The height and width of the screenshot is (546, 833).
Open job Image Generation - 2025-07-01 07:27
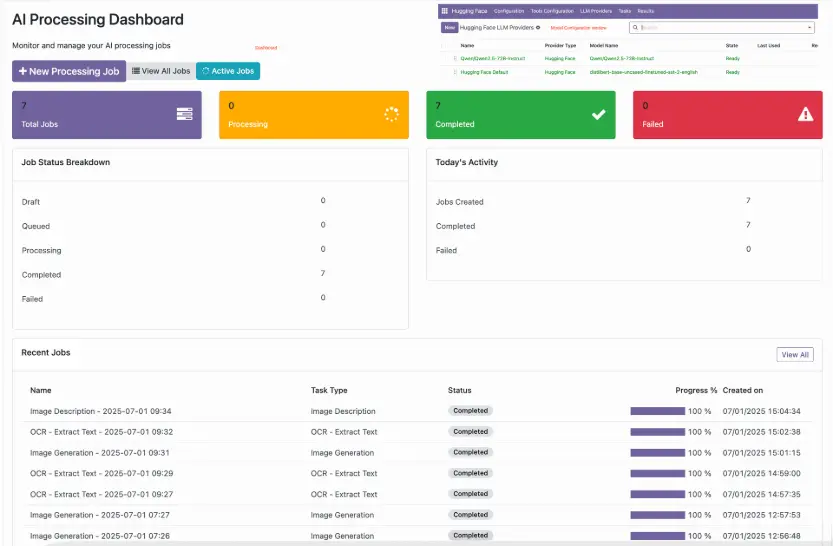coord(100,515)
